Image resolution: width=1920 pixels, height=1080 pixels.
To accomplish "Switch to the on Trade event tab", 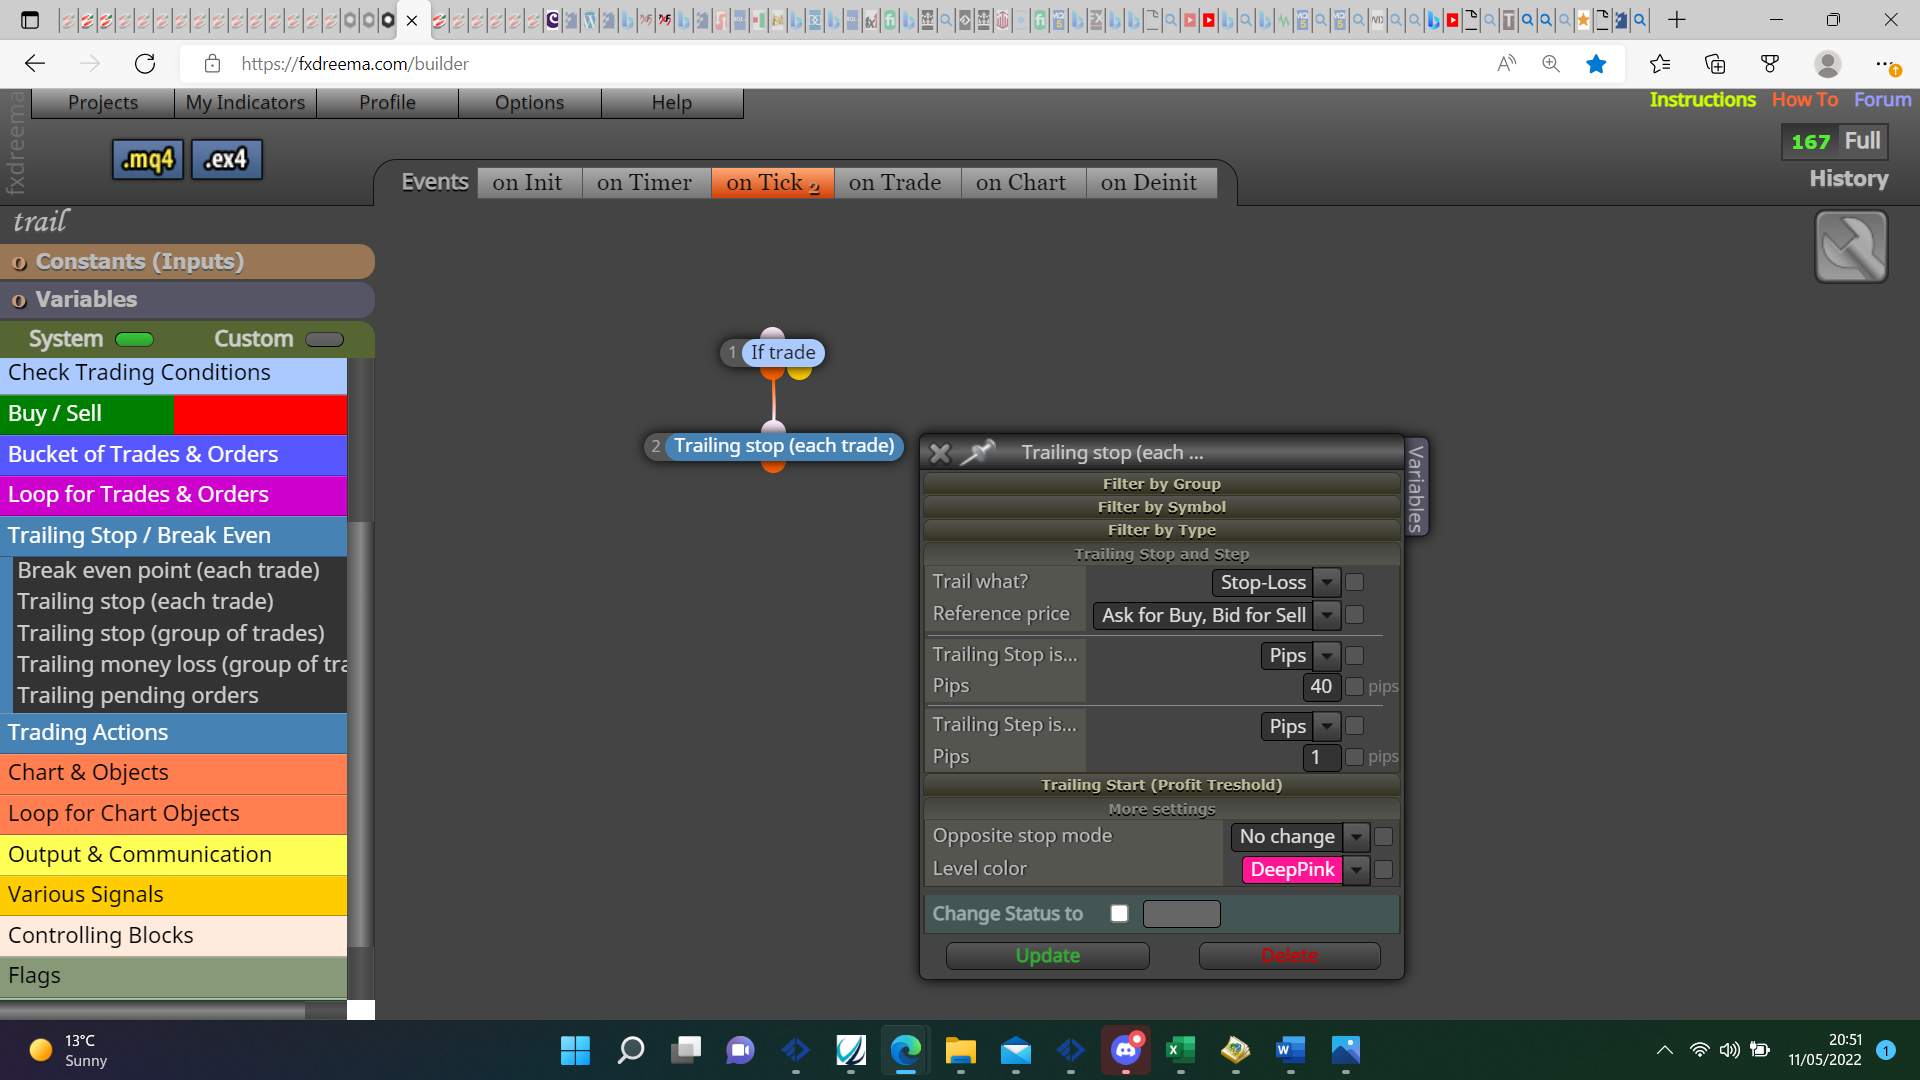I will (x=896, y=183).
